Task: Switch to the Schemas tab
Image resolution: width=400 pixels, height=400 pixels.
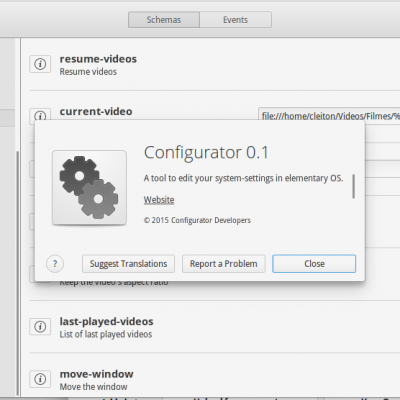Action: coord(164,20)
